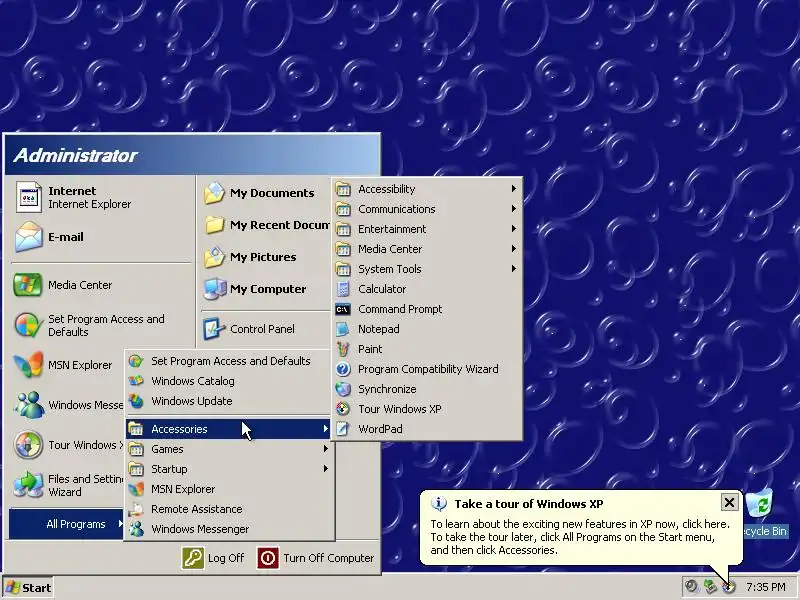The width and height of the screenshot is (800, 600).
Task: Open Windows Catalog
Action: point(229,381)
